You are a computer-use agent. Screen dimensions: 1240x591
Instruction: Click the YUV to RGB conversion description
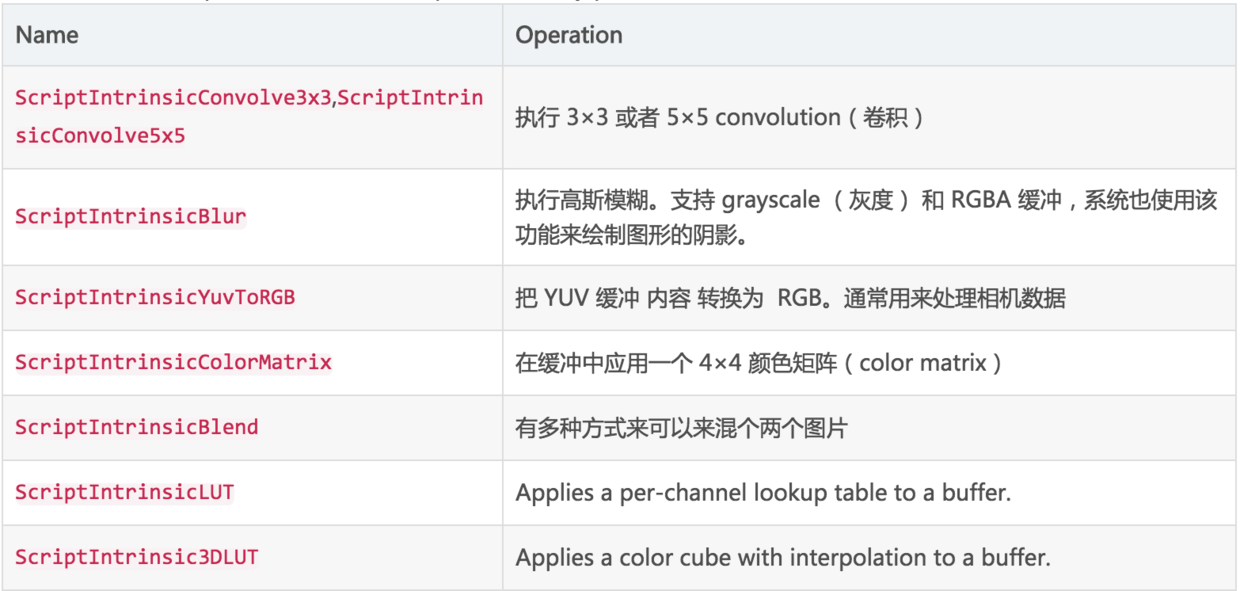(x=790, y=298)
